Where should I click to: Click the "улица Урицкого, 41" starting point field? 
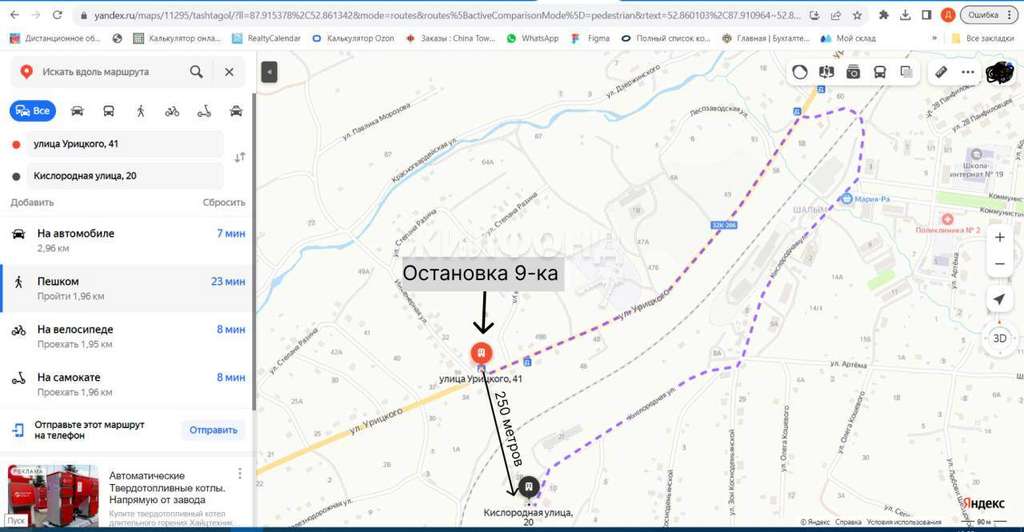(120, 144)
